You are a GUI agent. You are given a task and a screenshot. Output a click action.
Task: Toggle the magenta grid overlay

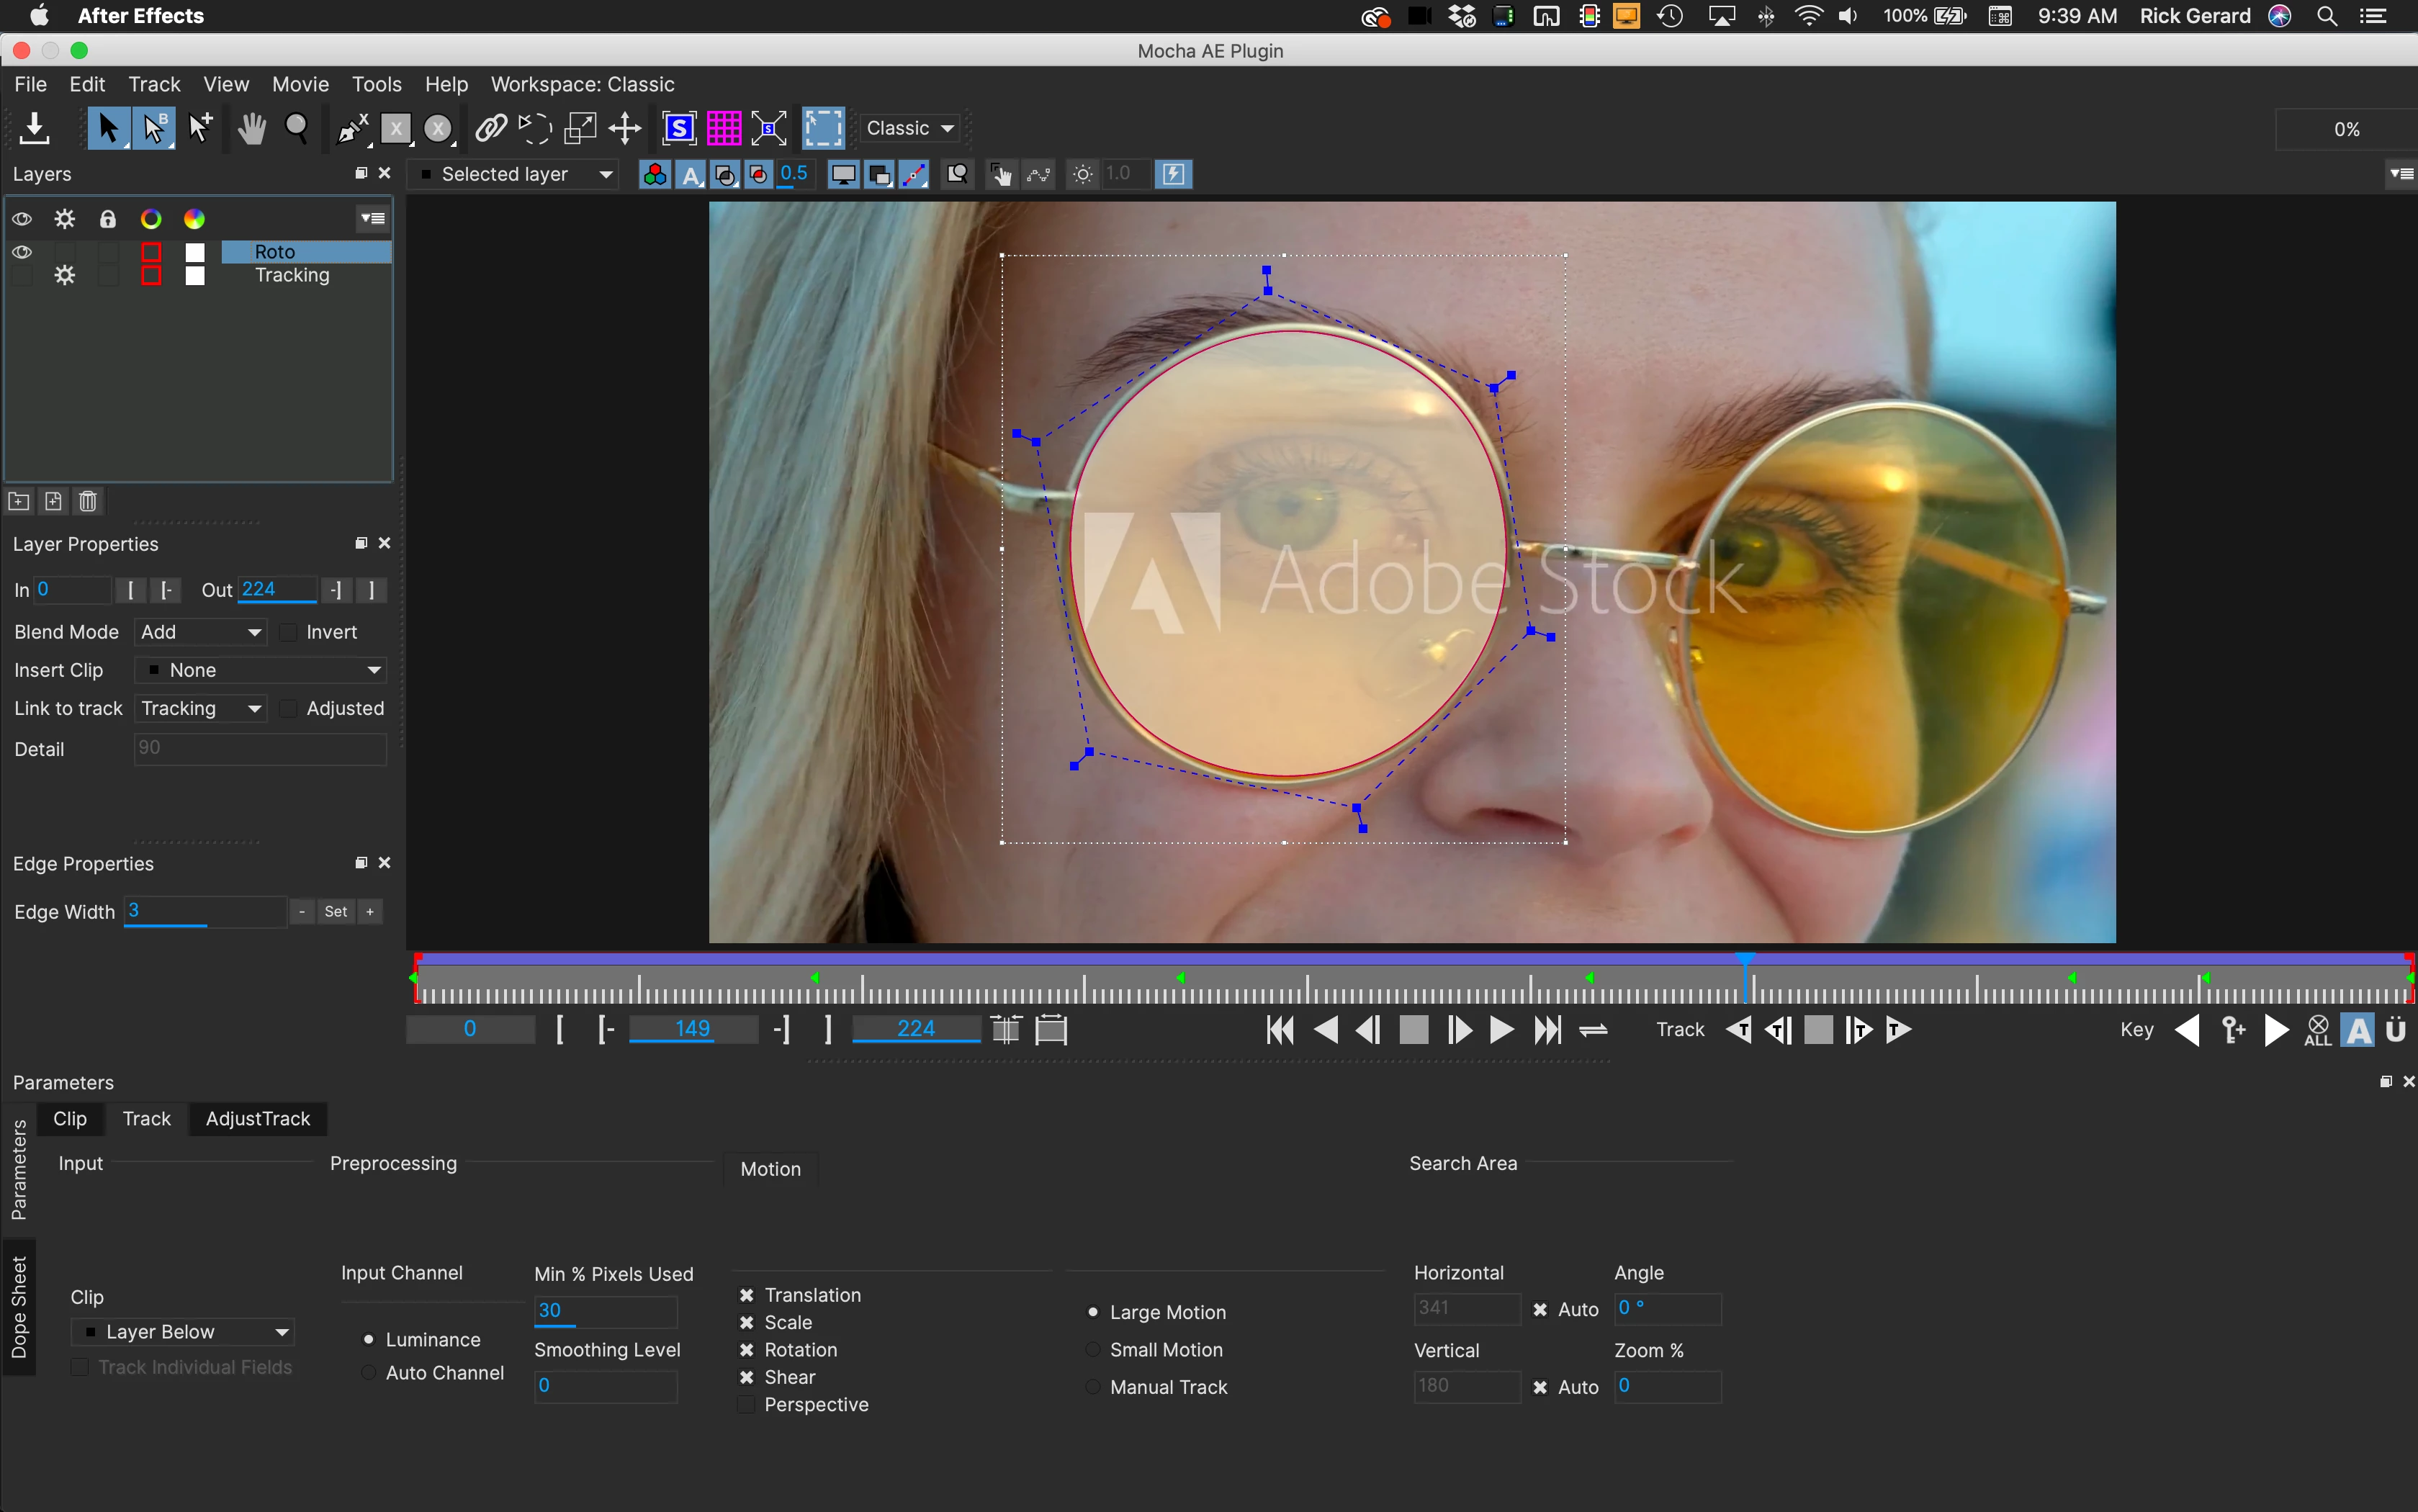point(723,128)
